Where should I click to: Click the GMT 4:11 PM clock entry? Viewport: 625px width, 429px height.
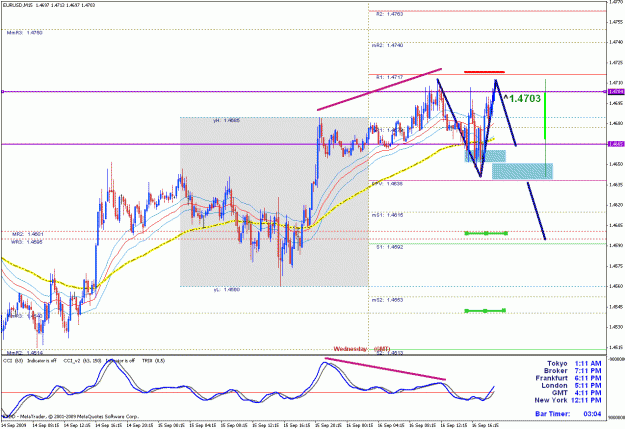pos(576,393)
